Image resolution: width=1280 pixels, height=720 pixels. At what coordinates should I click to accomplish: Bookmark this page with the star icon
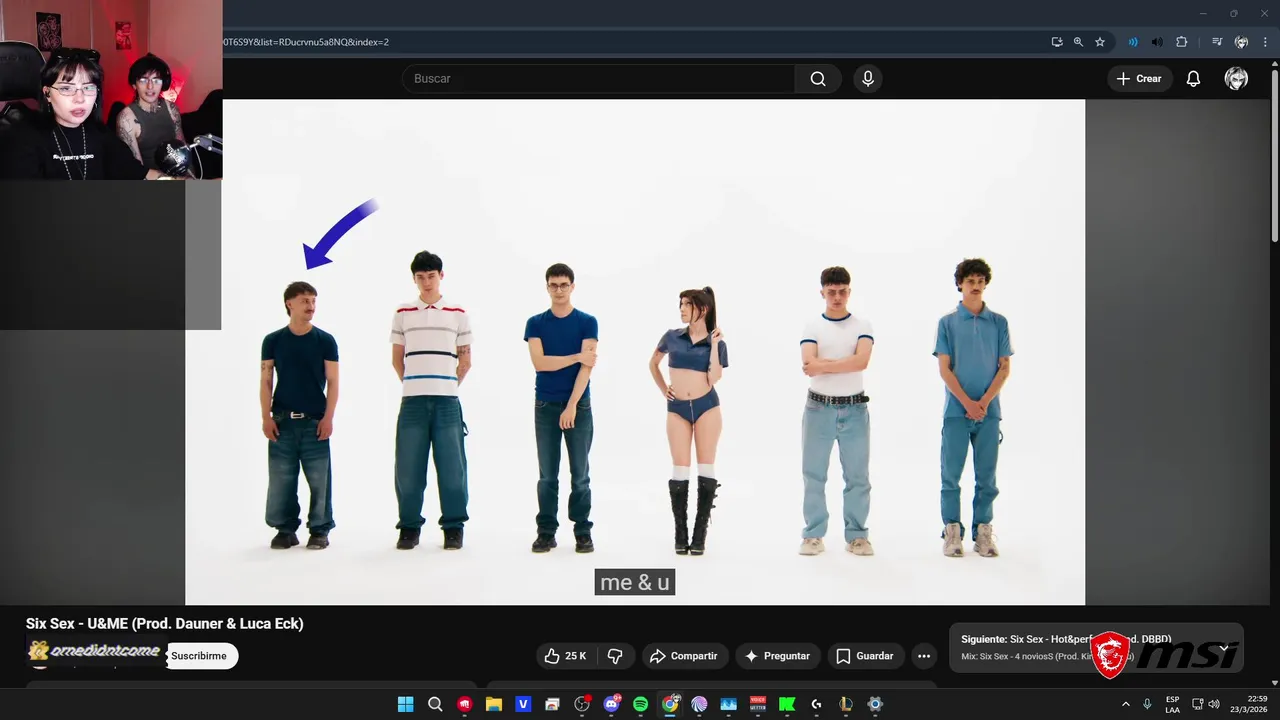1100,42
